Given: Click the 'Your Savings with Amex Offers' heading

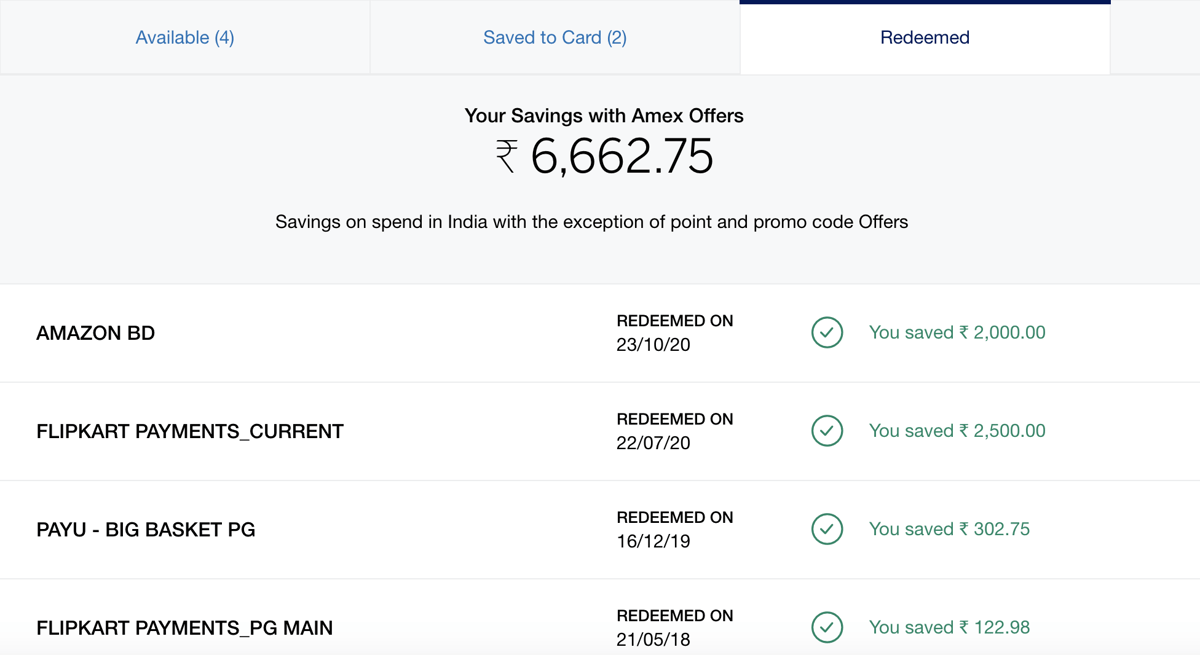Looking at the screenshot, I should click(x=604, y=116).
